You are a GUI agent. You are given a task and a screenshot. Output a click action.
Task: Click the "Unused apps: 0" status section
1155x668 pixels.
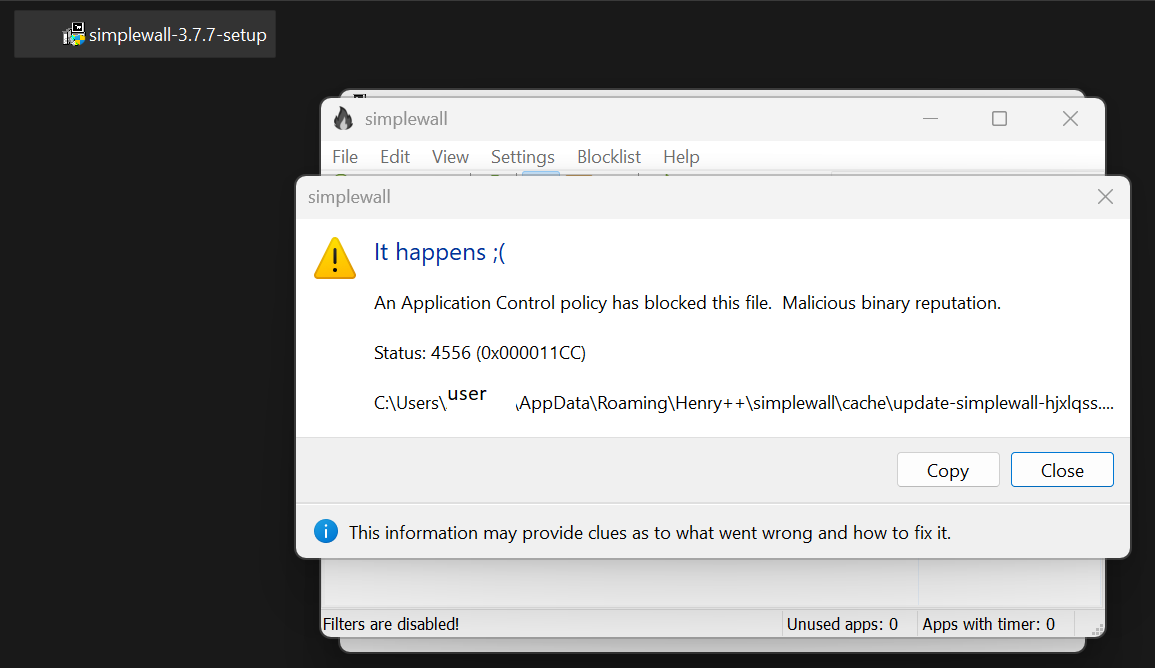coord(842,624)
